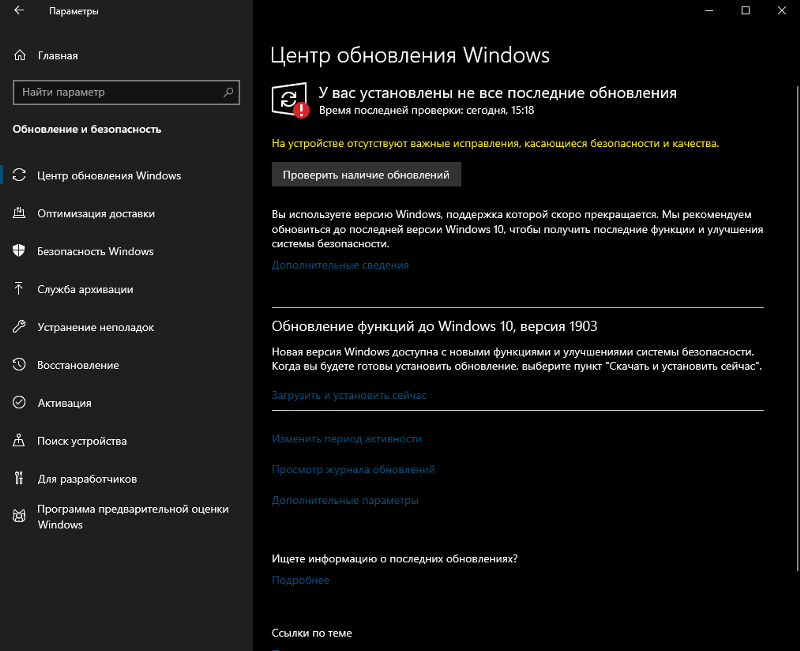Click the home icon beside Главная
The image size is (800, 651).
tap(19, 55)
